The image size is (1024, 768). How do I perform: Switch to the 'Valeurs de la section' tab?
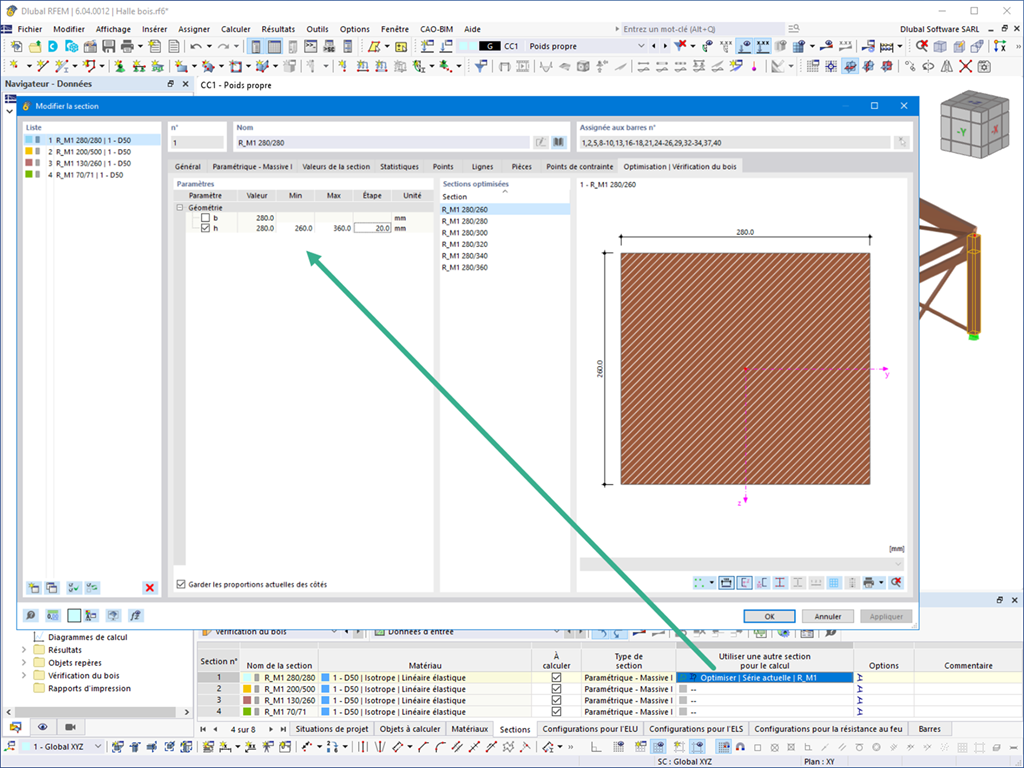[336, 167]
